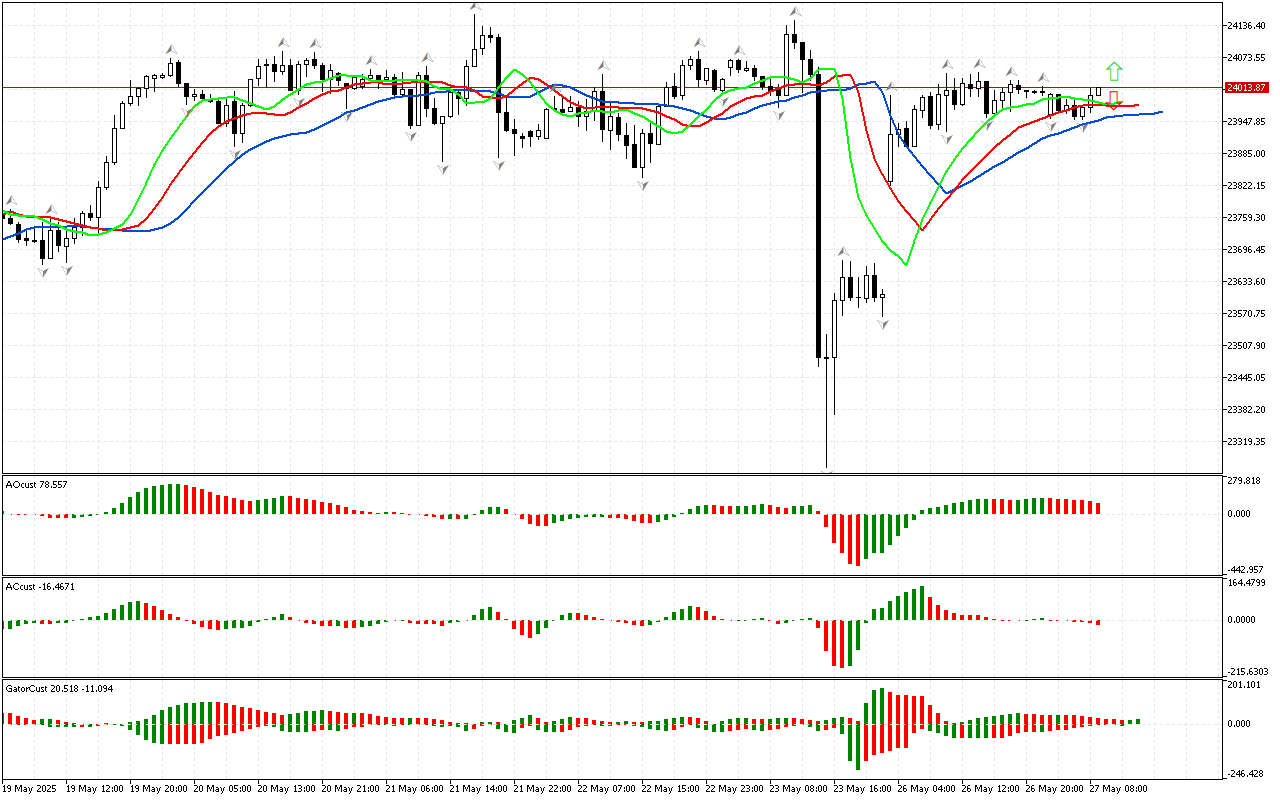The image size is (1280, 800).
Task: Select the right end of blue Alligator line
Action: pyautogui.click(x=1160, y=112)
